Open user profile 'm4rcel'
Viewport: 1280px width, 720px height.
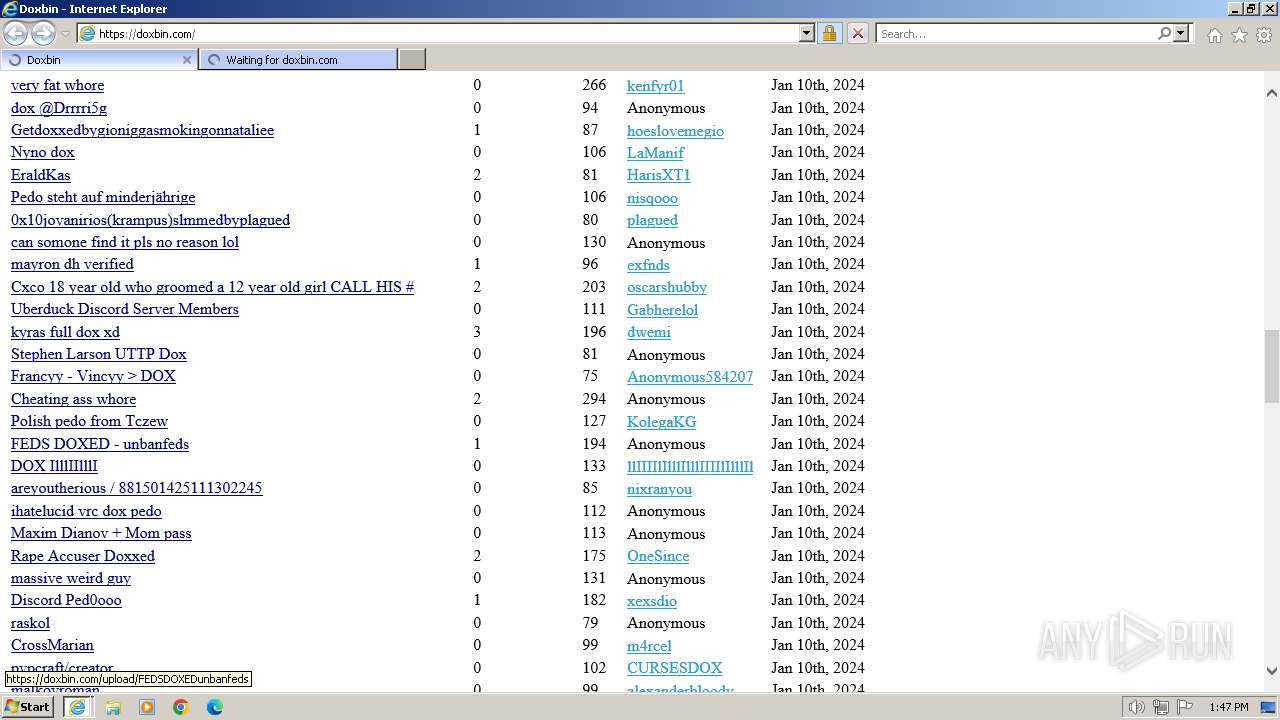[x=649, y=646]
